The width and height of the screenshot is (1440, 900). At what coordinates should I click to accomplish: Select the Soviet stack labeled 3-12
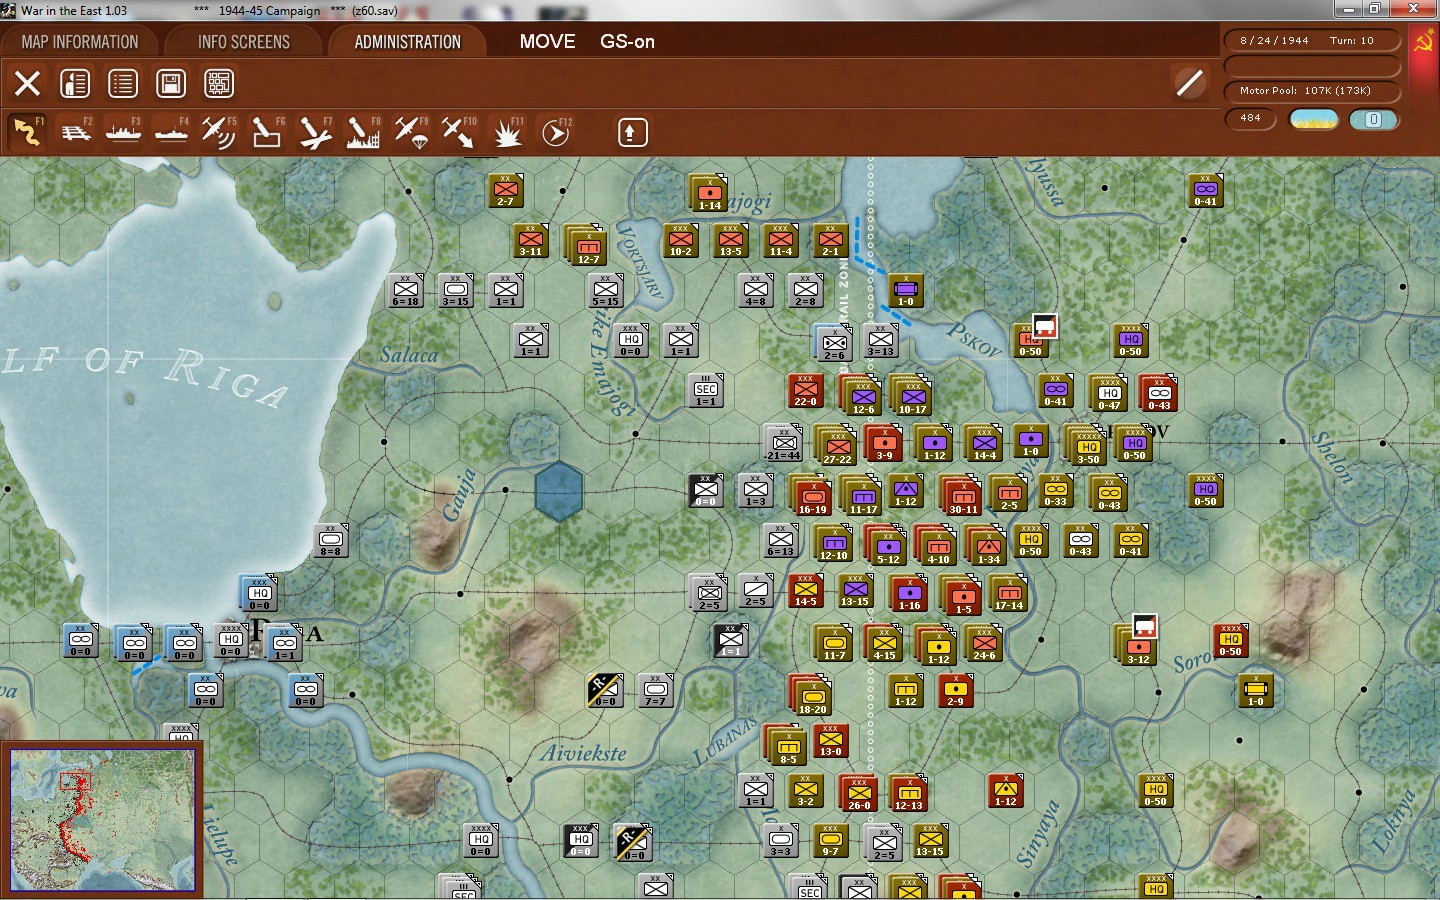[x=1136, y=645]
